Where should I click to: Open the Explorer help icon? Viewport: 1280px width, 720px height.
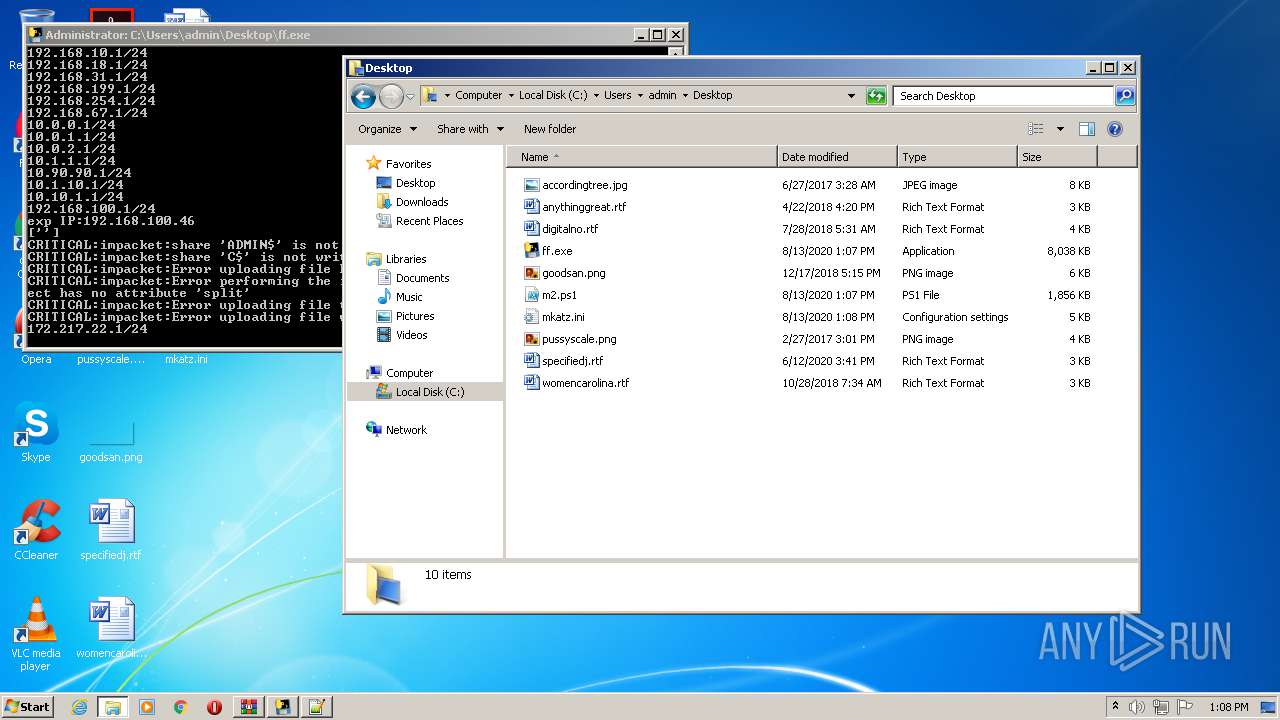click(1115, 129)
